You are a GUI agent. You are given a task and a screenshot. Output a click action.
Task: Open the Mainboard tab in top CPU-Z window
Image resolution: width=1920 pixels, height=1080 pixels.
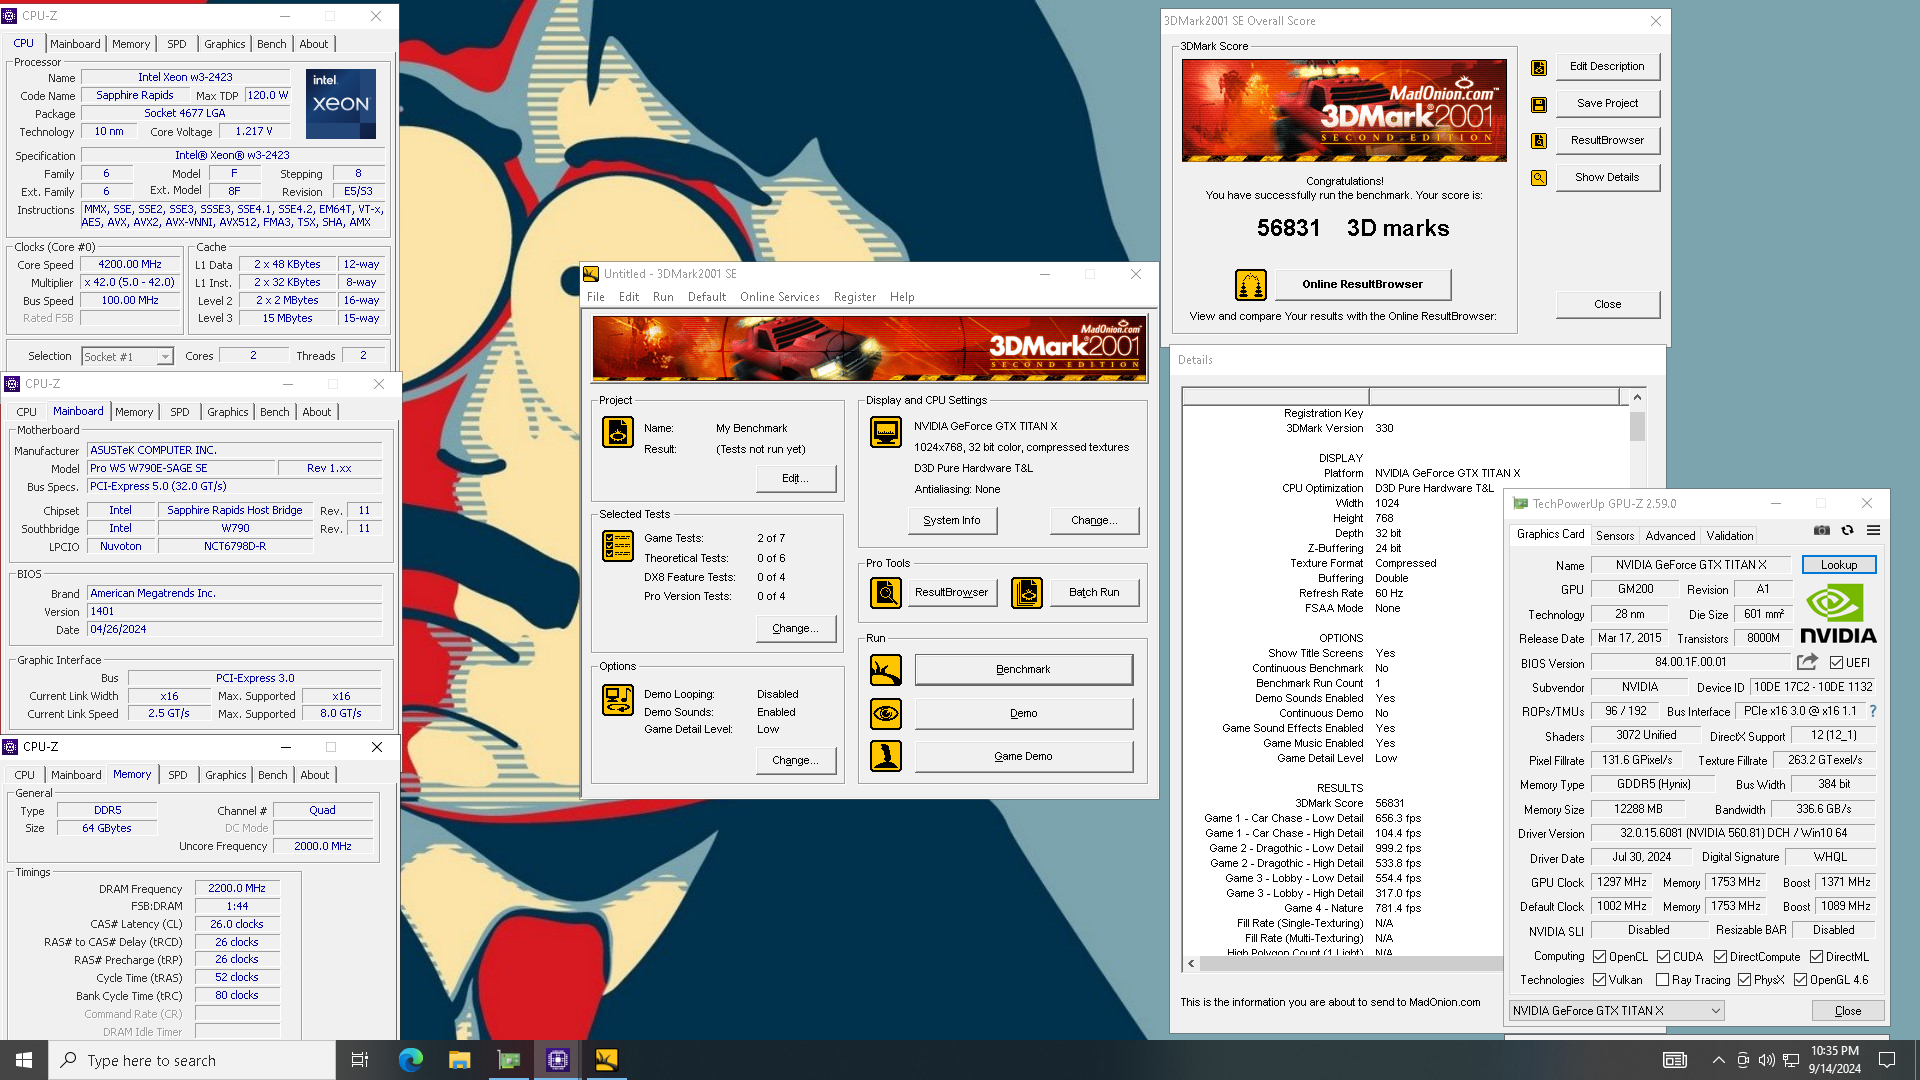pyautogui.click(x=75, y=44)
